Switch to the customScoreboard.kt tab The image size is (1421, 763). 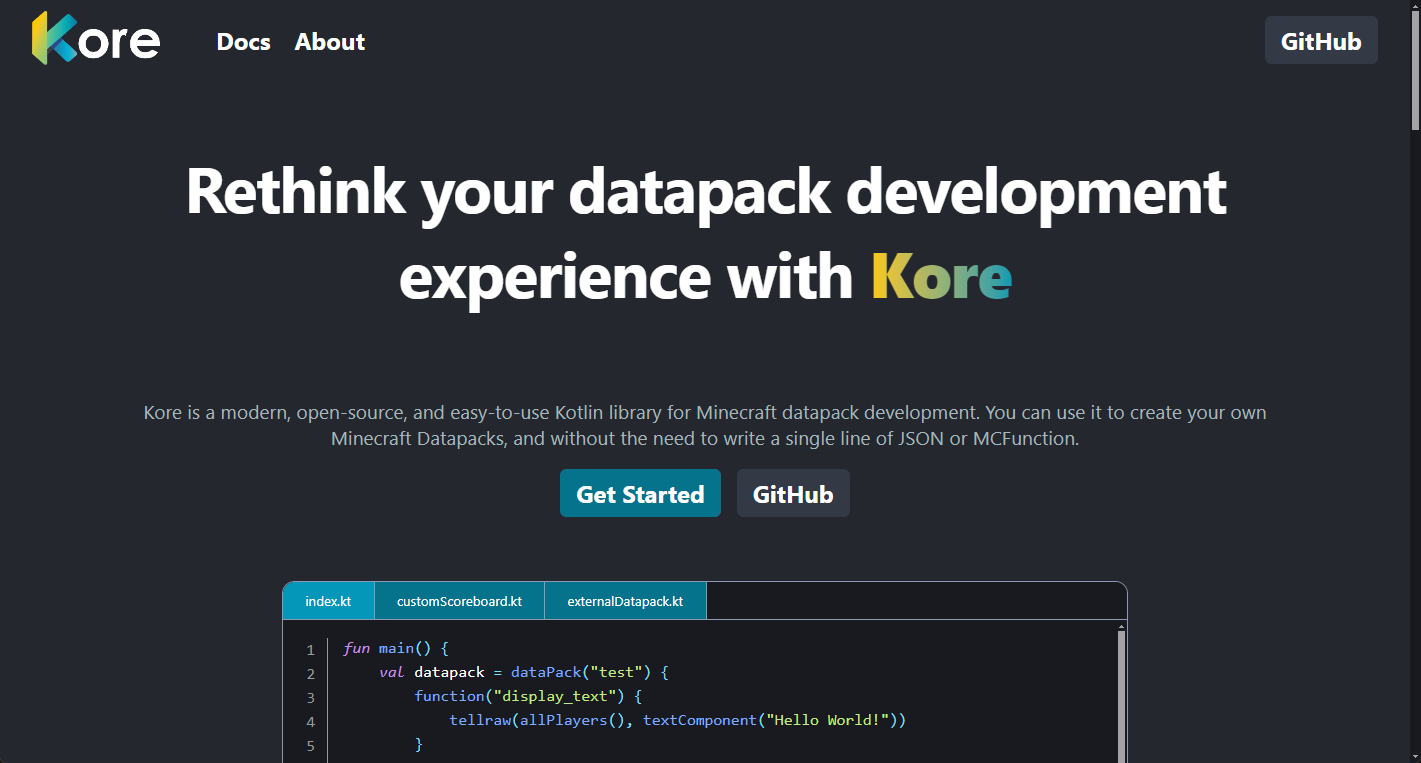(x=459, y=601)
